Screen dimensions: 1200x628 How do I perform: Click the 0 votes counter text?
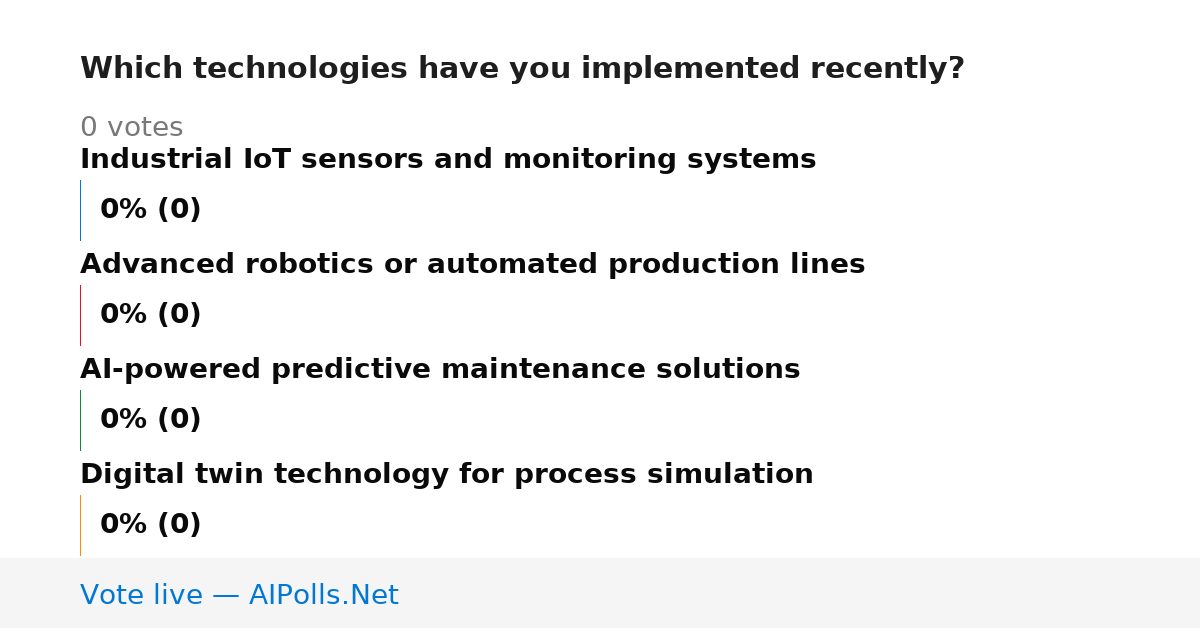coord(132,128)
